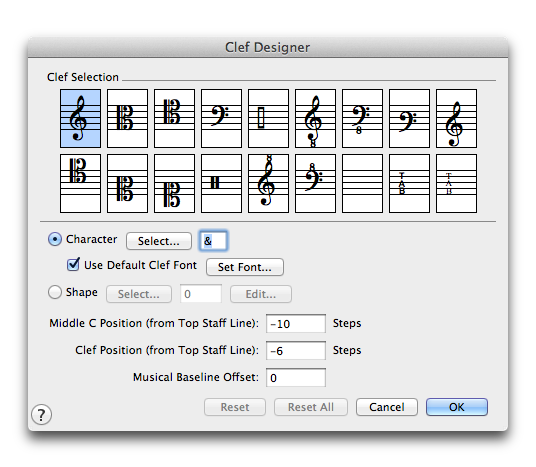
Task: Open the character Select dialog
Action: point(159,241)
